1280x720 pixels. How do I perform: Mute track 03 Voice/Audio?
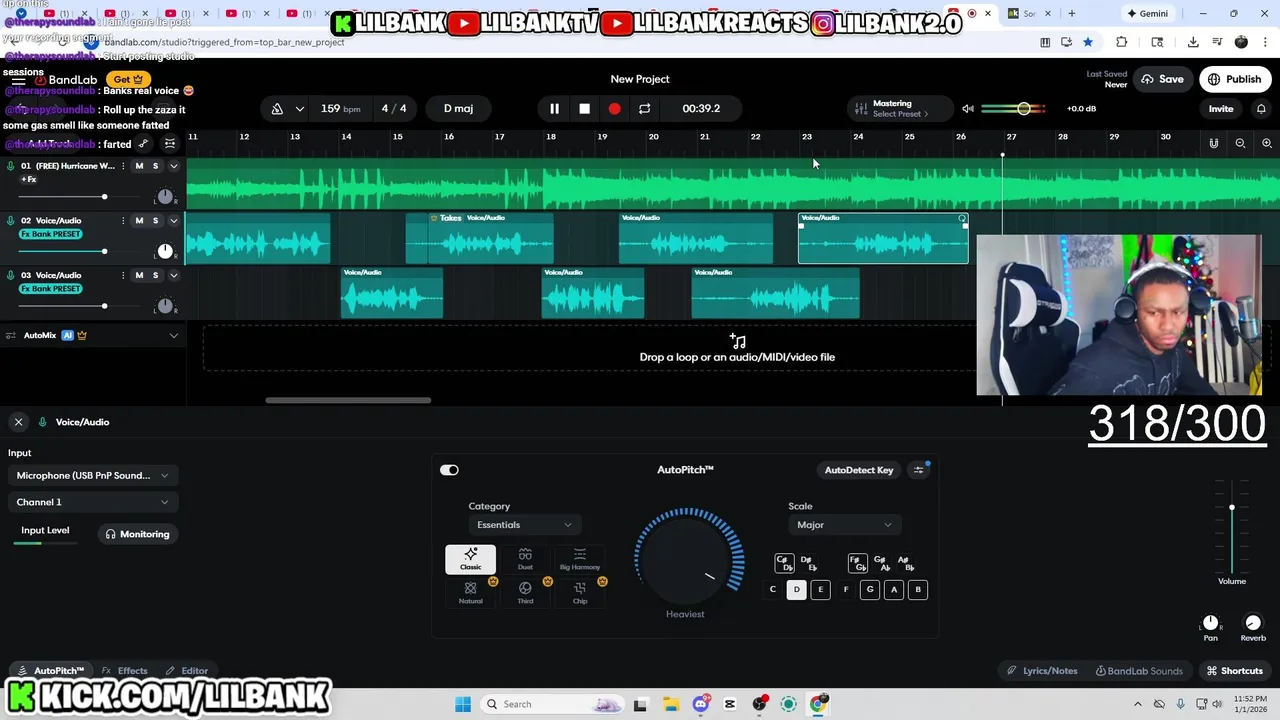pos(139,275)
